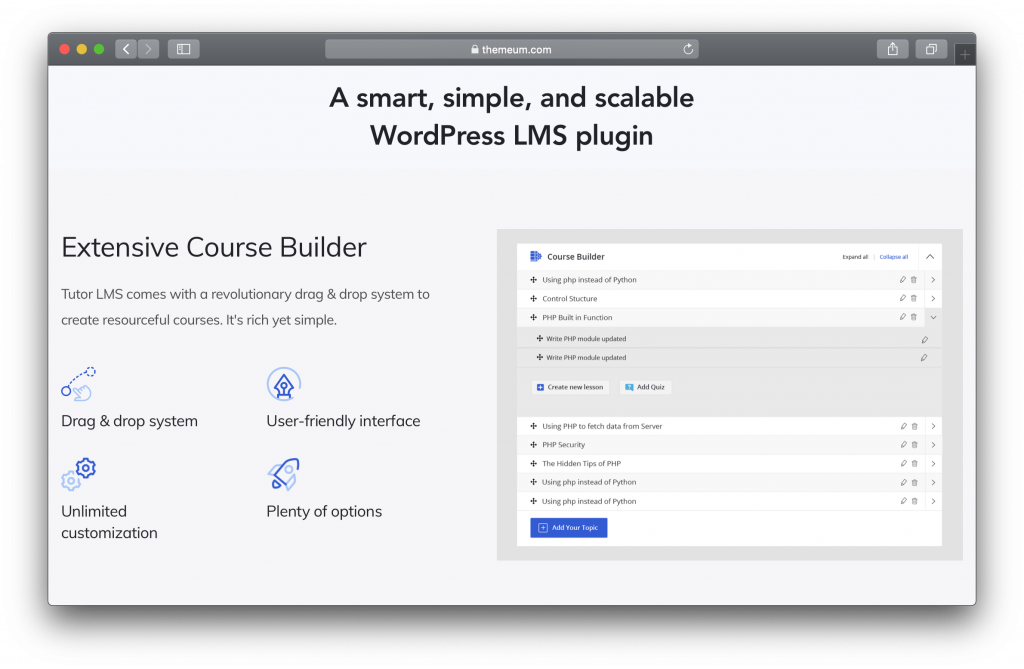Click the User-friendly interface pen nib icon
1024x669 pixels.
[x=283, y=384]
